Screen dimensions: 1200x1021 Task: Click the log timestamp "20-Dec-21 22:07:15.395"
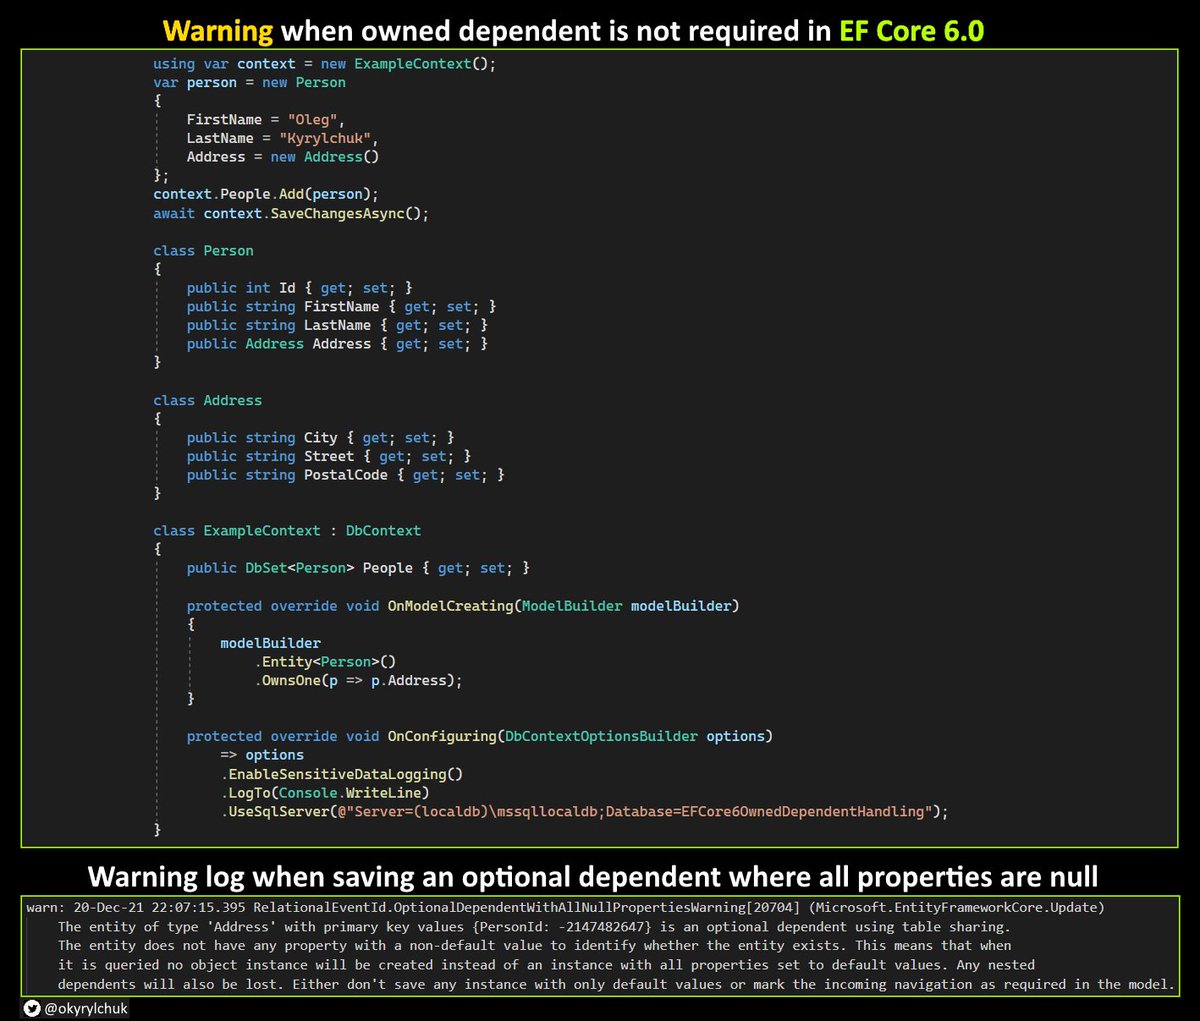[159, 908]
